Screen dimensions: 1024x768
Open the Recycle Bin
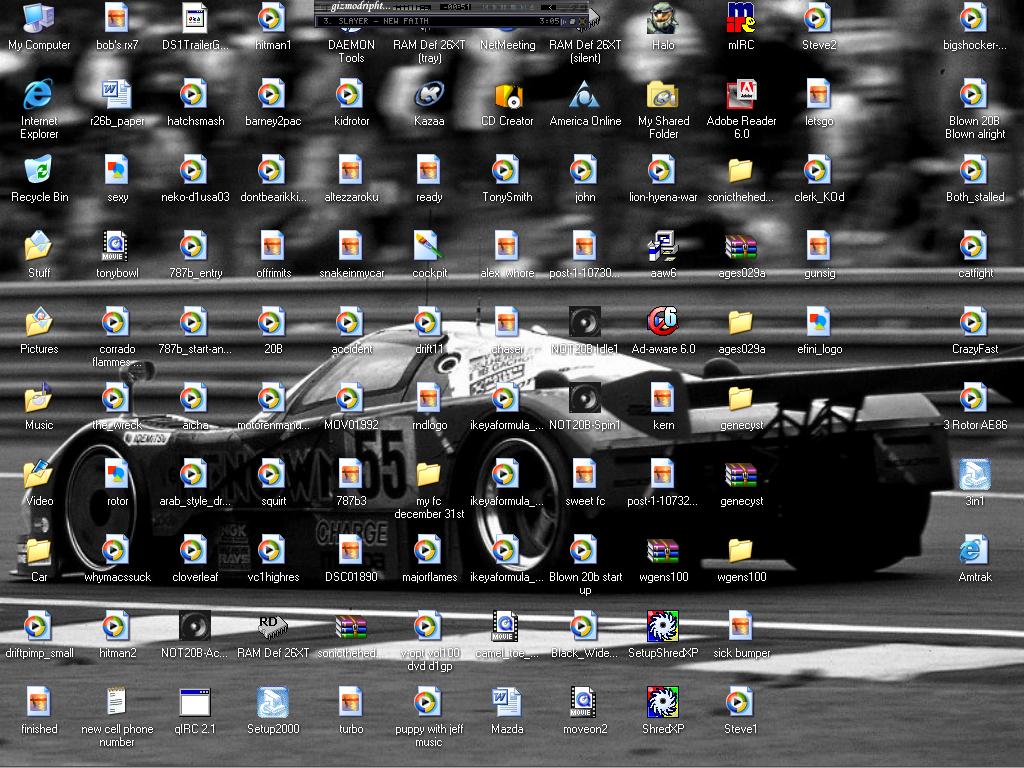39,171
